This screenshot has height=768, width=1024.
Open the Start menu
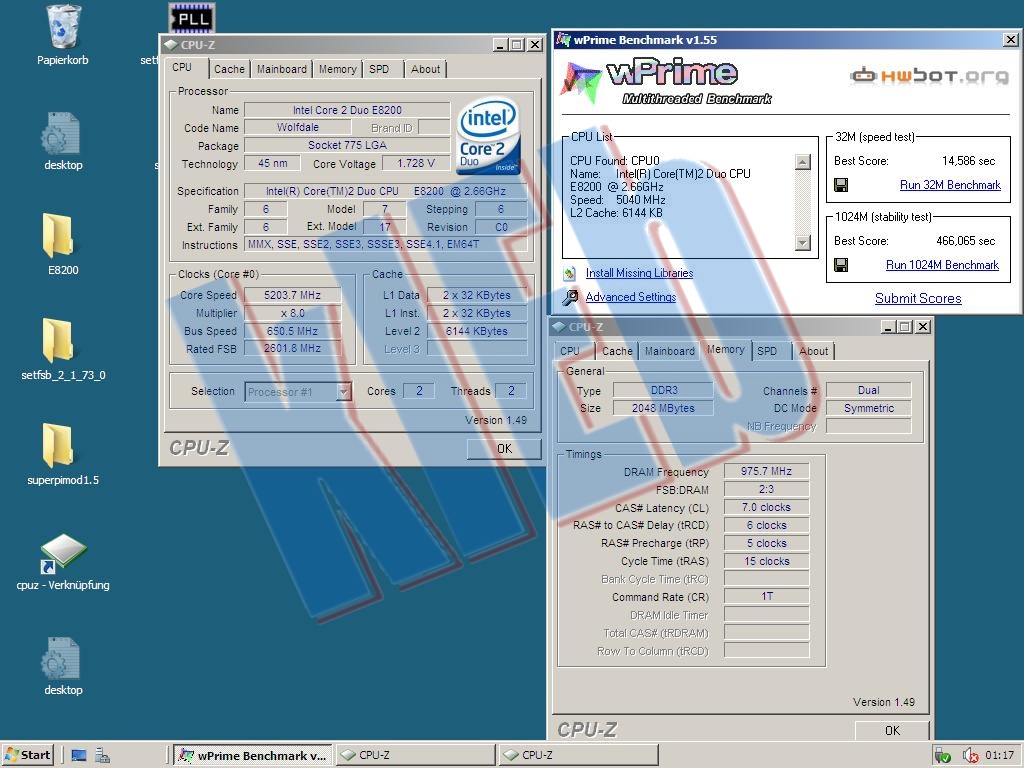27,755
